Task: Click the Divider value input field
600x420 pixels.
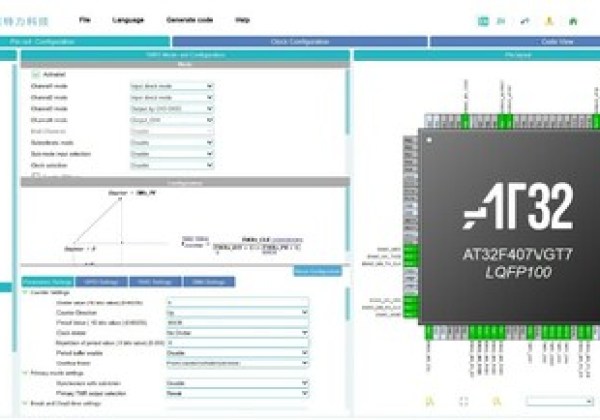Action: pos(237,301)
